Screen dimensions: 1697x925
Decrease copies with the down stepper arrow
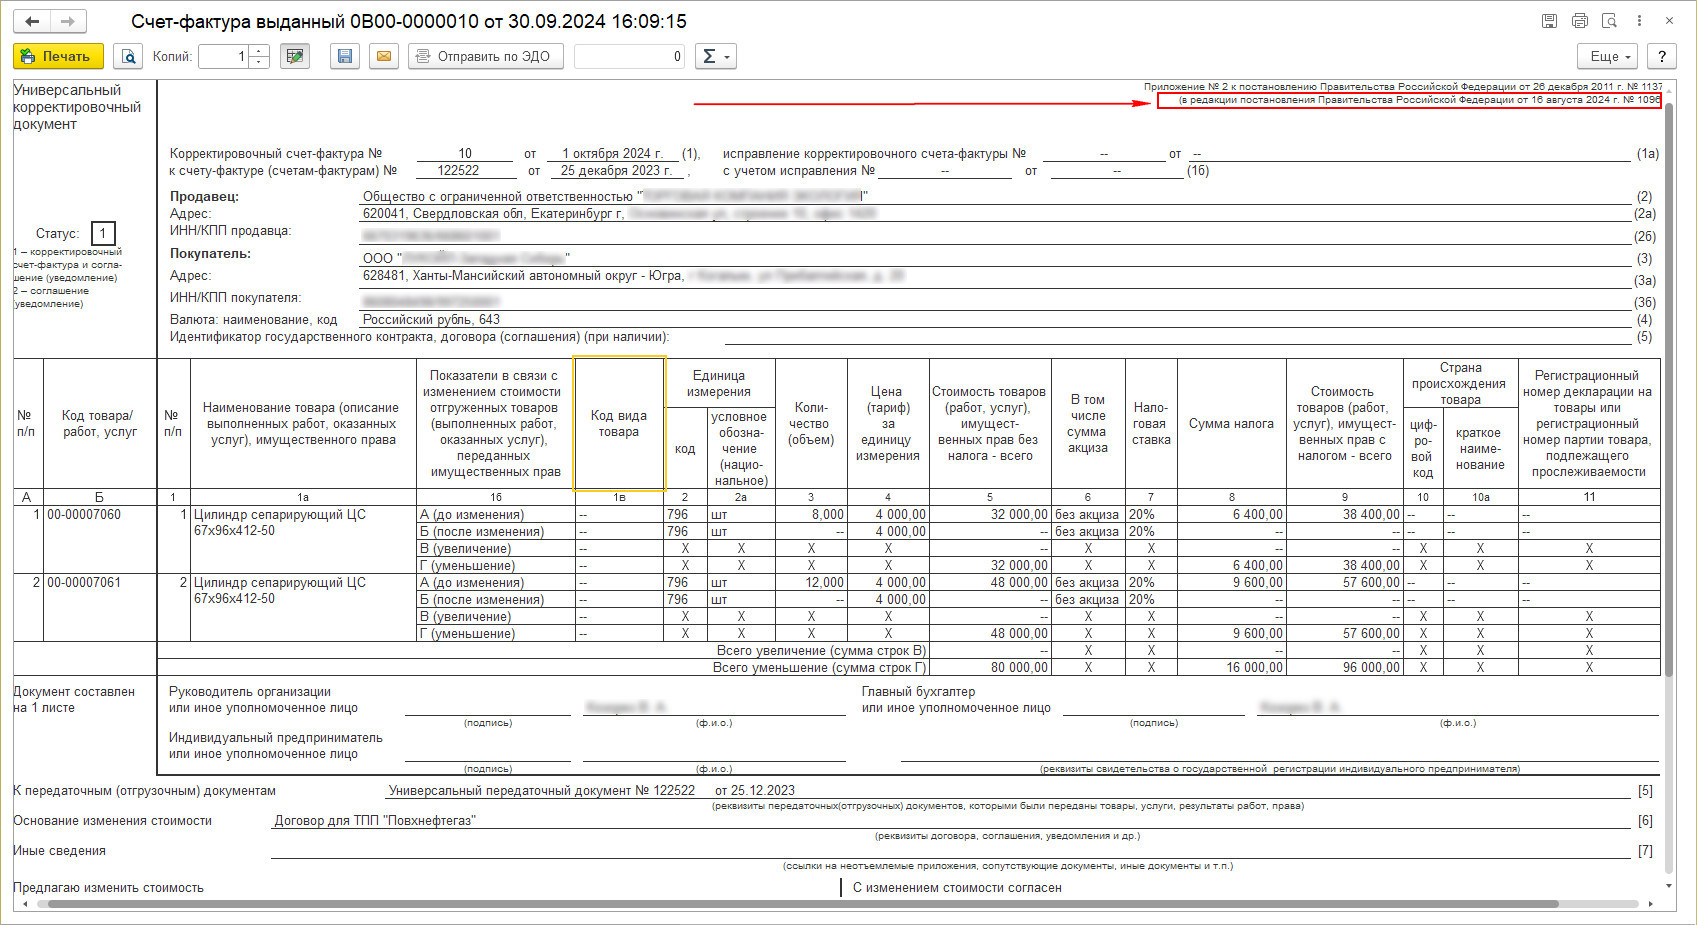coord(259,63)
